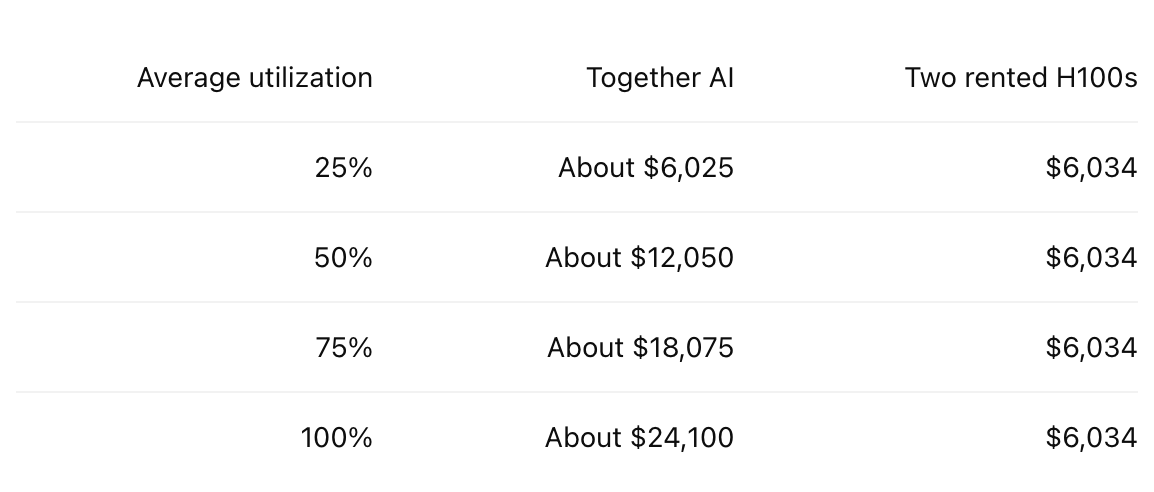Click the Average utilization column header

click(x=255, y=78)
